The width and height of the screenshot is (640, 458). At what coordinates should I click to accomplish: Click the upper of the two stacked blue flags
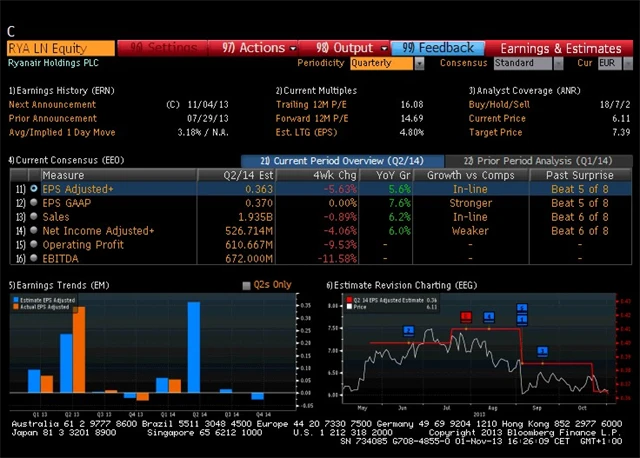pyautogui.click(x=522, y=308)
